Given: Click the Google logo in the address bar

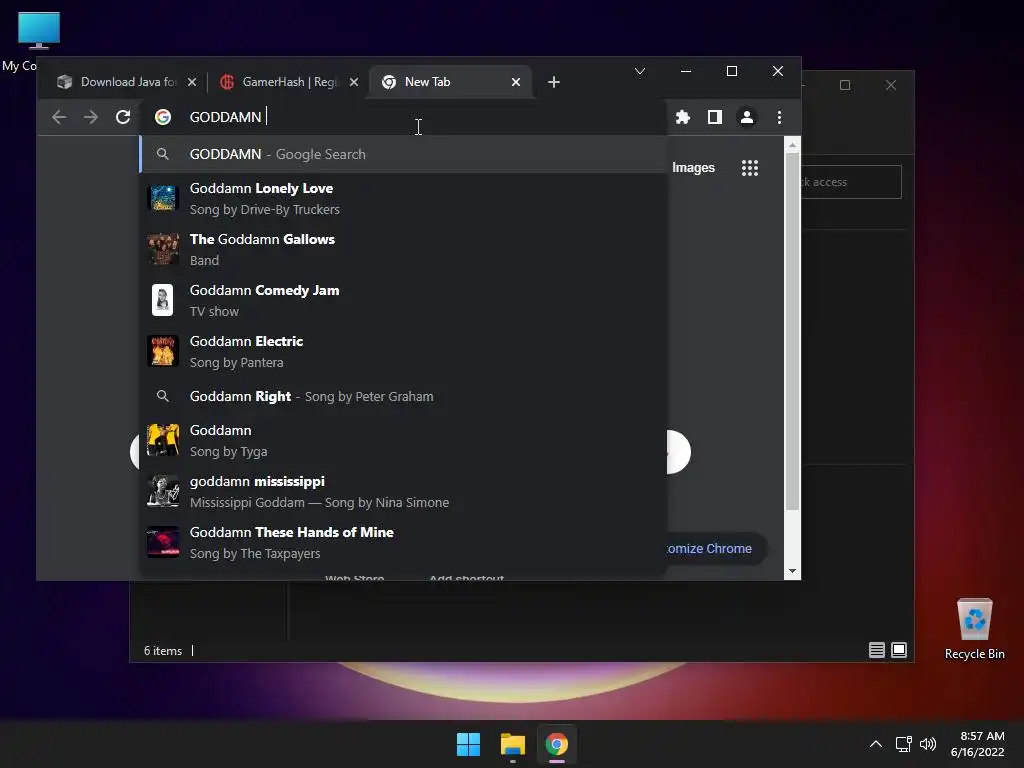Looking at the screenshot, I should click(x=163, y=117).
